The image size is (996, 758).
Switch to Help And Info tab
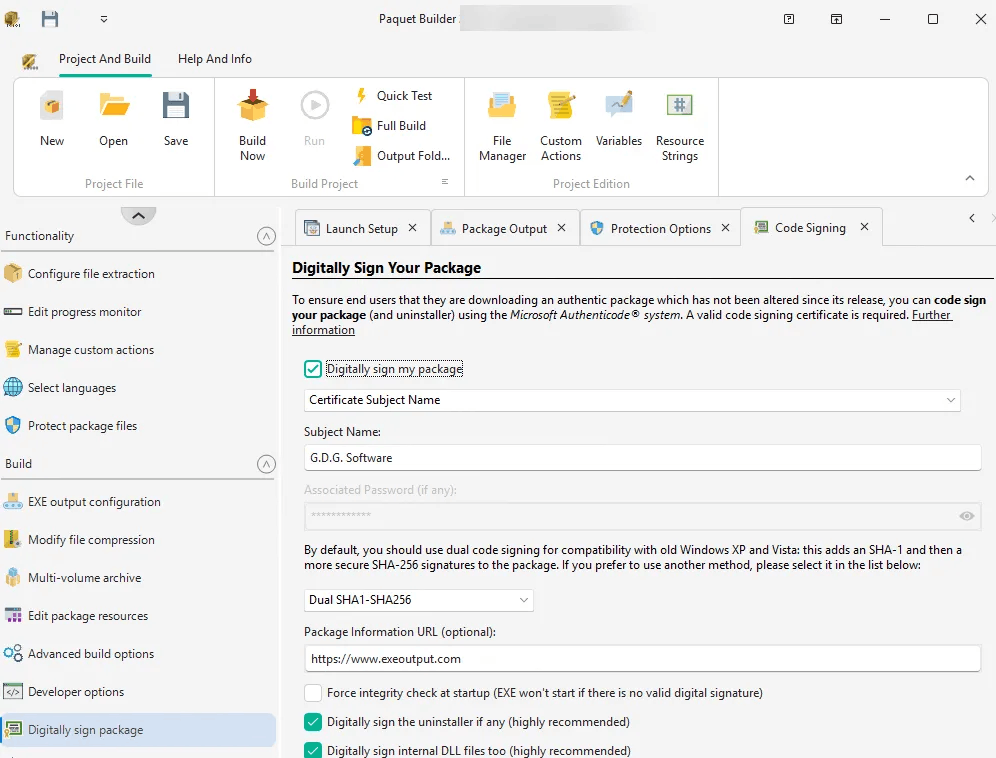point(215,59)
